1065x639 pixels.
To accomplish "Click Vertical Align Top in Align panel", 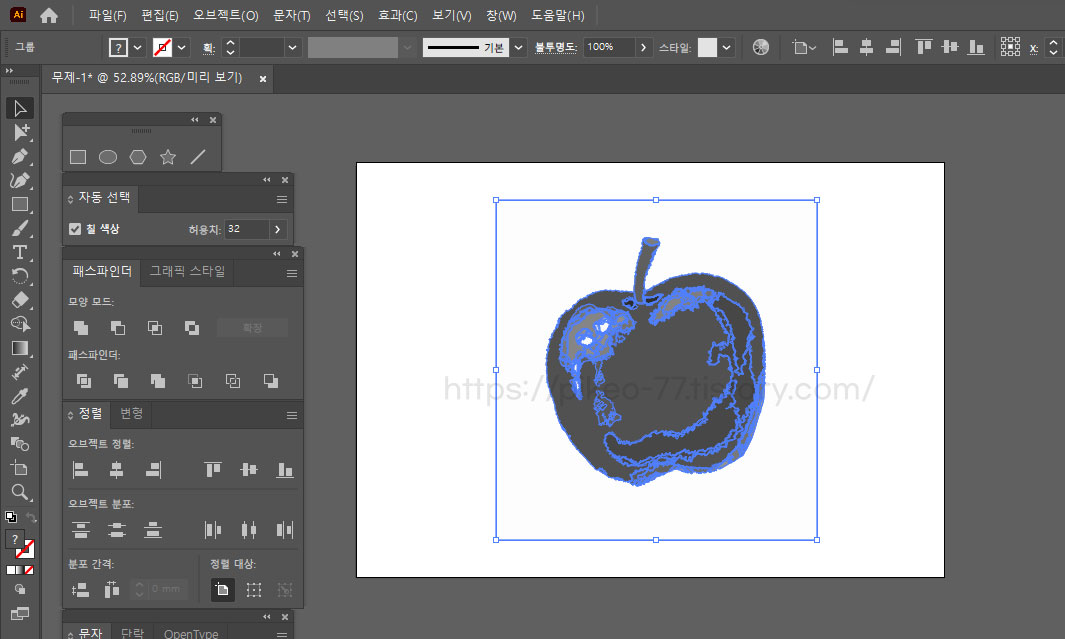I will coord(213,469).
